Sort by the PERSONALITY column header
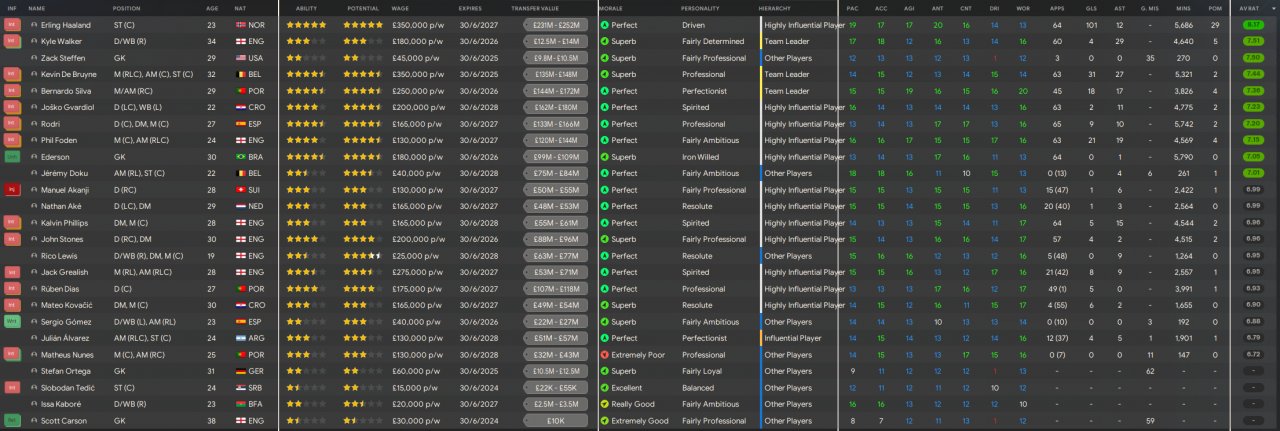The width and height of the screenshot is (1280, 431). coord(700,8)
